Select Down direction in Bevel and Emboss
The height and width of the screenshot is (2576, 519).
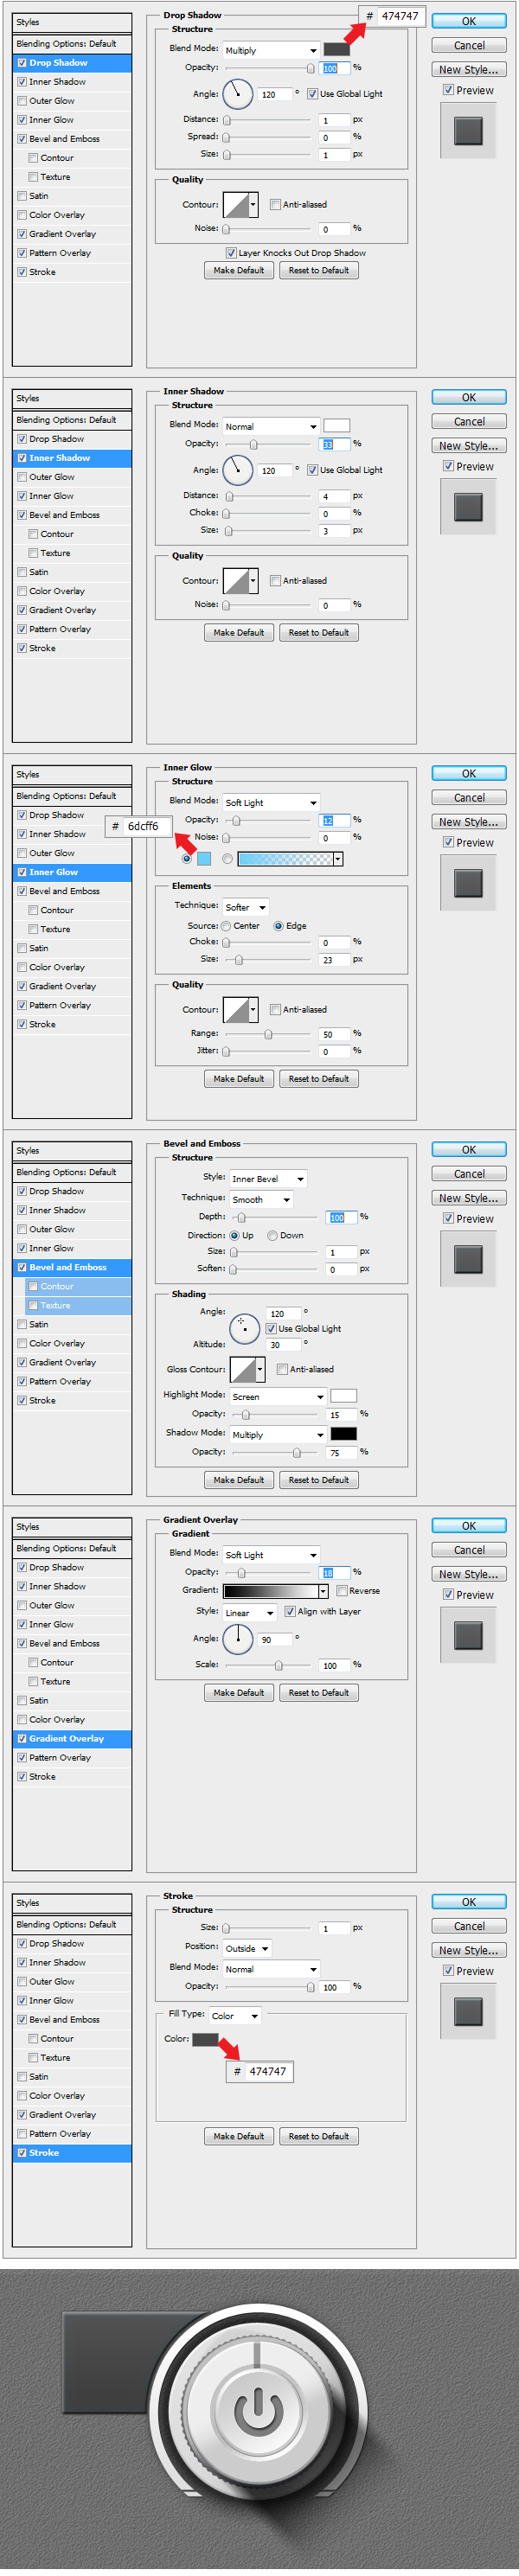point(272,1236)
